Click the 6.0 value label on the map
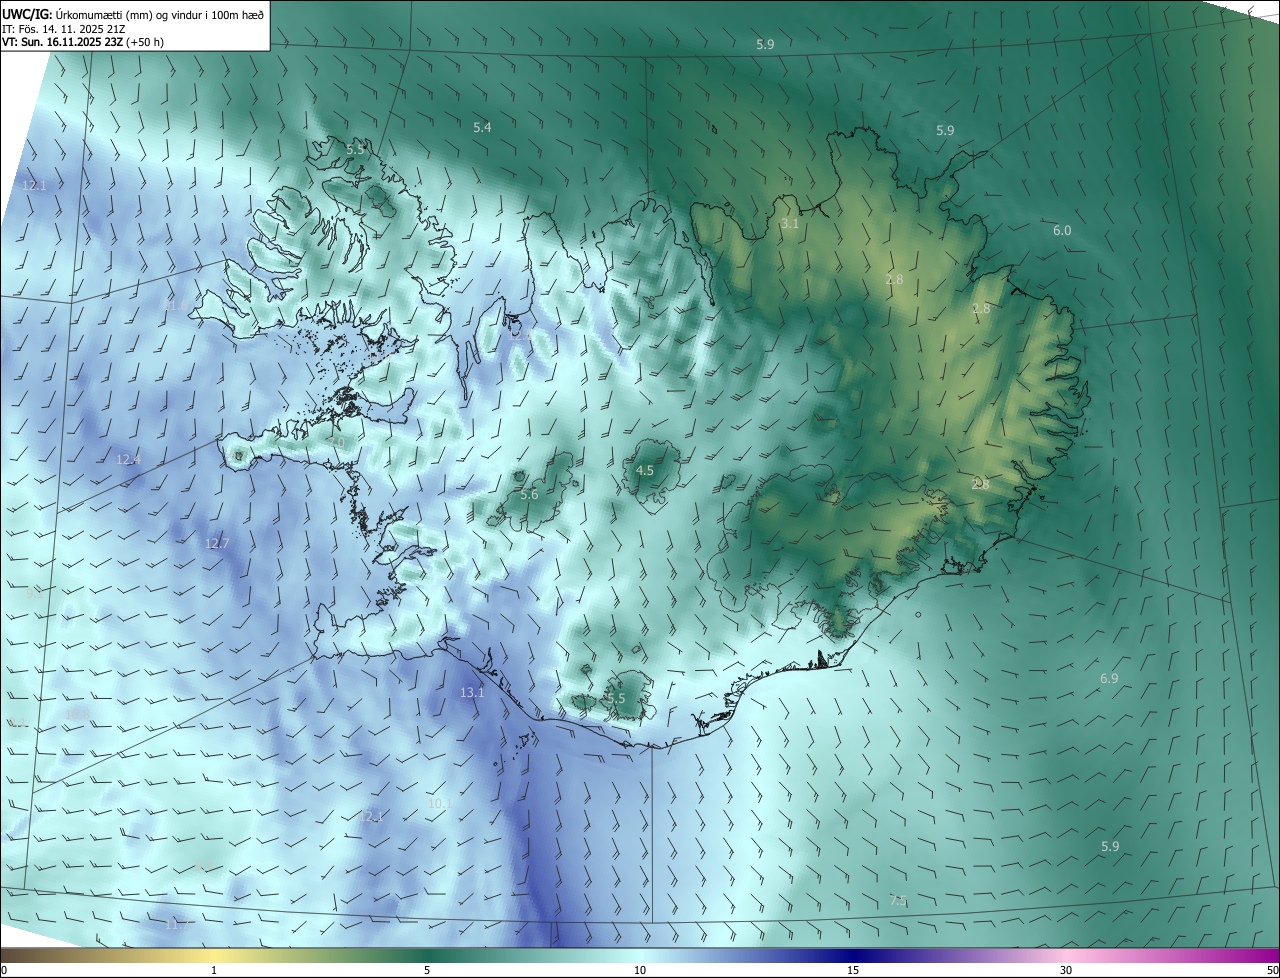Screen dimensions: 1280x978 tap(1062, 230)
